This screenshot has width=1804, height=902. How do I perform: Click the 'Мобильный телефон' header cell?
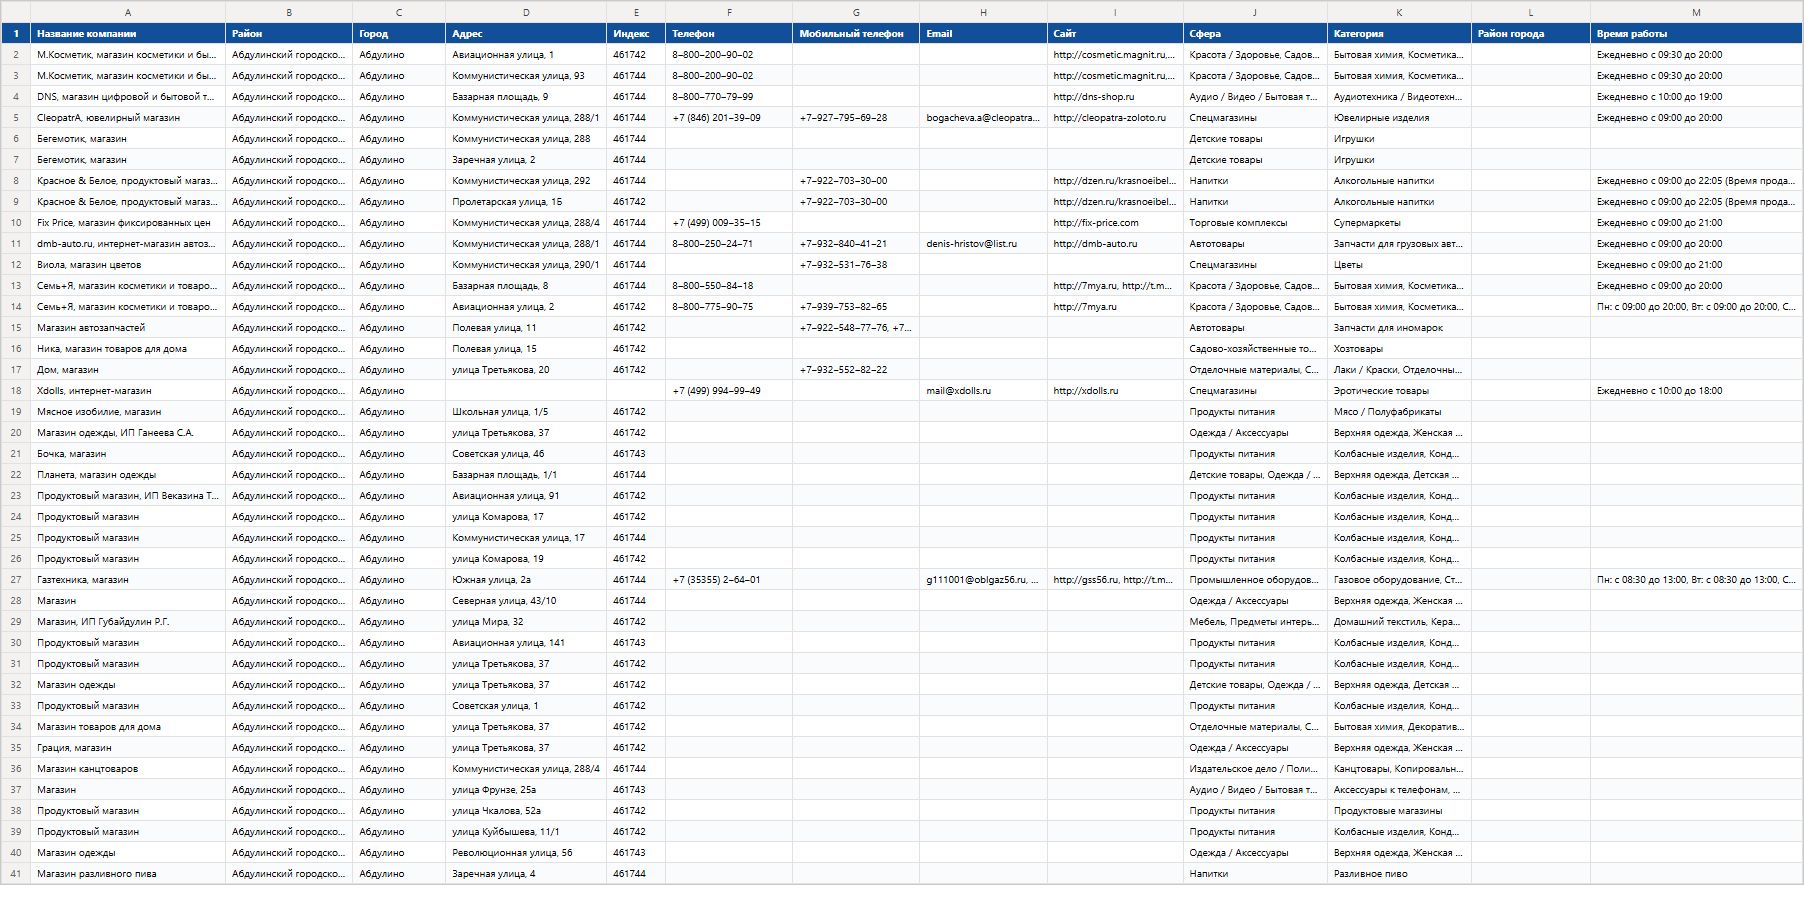click(856, 33)
